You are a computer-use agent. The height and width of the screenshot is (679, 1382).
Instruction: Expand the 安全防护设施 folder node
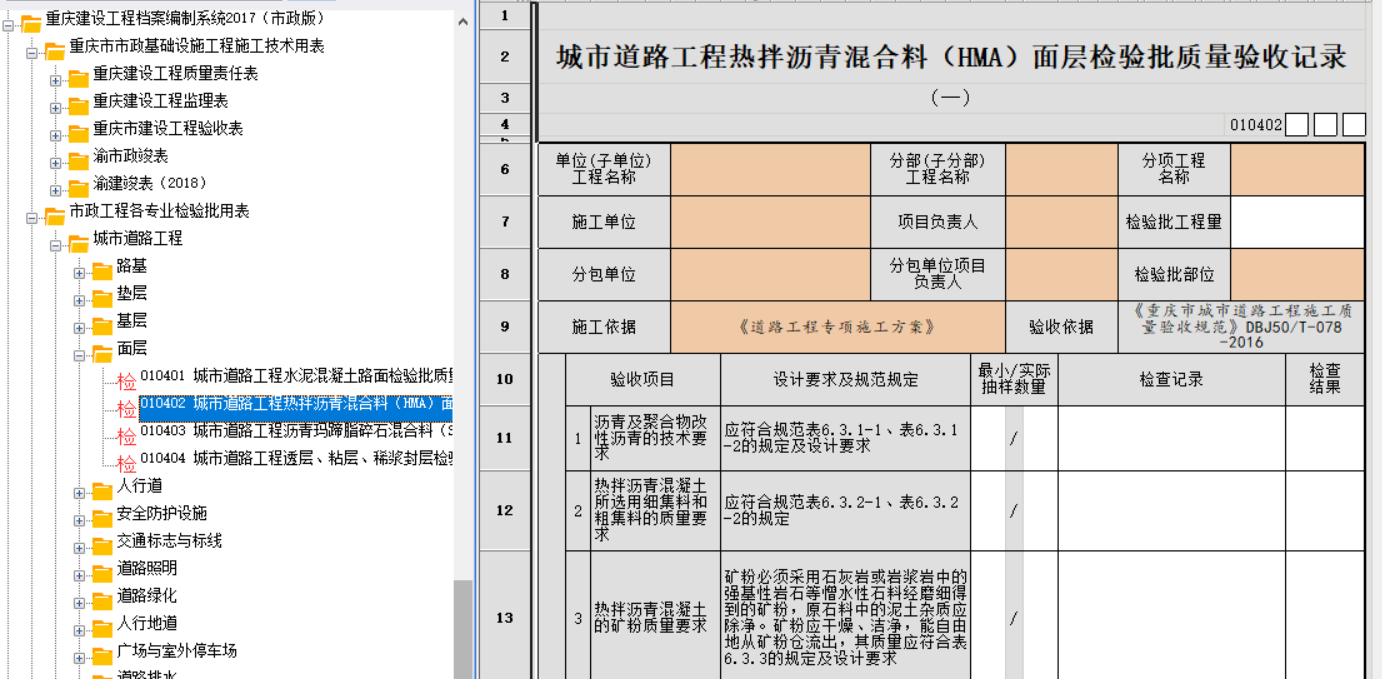tap(79, 520)
